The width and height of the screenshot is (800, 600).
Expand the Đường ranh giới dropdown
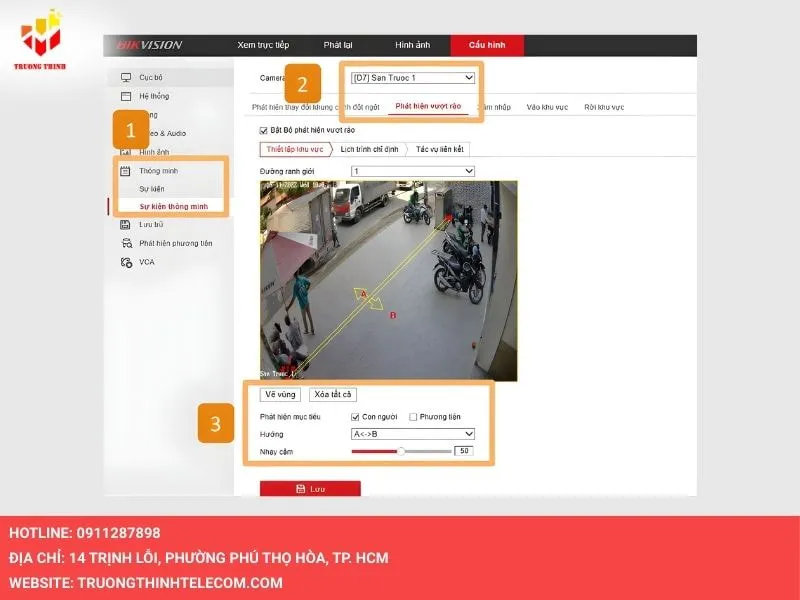click(412, 171)
